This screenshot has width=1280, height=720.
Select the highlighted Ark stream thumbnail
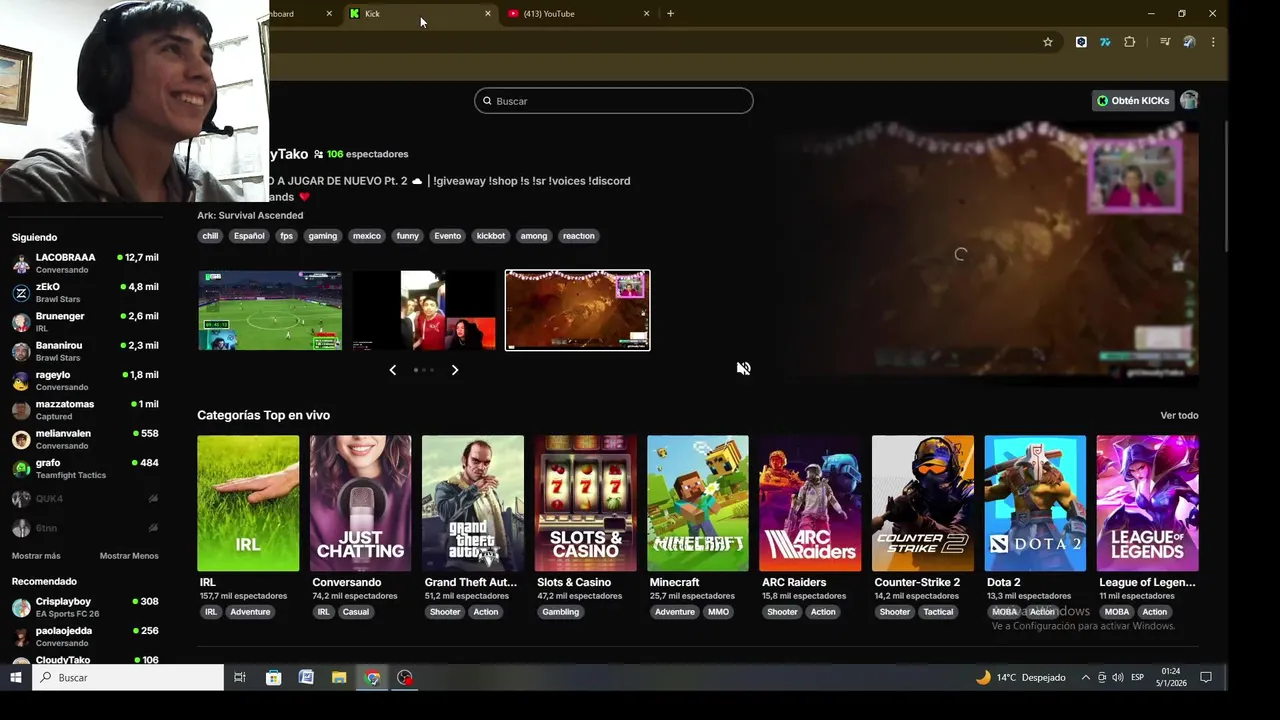tap(578, 310)
